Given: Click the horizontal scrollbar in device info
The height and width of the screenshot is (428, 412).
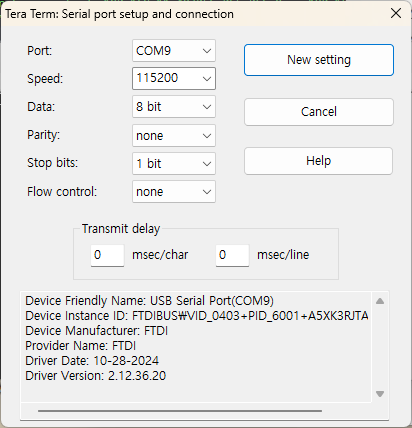Looking at the screenshot, I should [180, 411].
